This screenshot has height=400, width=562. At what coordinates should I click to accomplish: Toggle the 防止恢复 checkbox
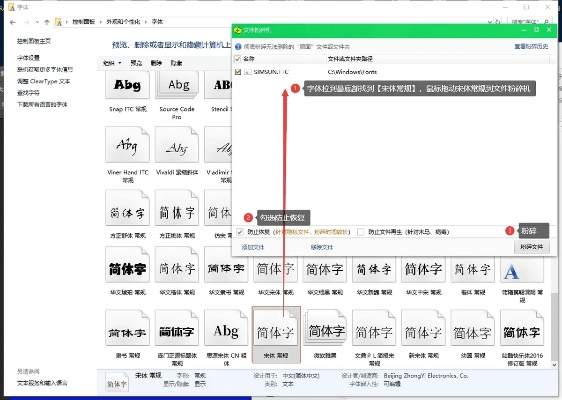click(x=240, y=232)
